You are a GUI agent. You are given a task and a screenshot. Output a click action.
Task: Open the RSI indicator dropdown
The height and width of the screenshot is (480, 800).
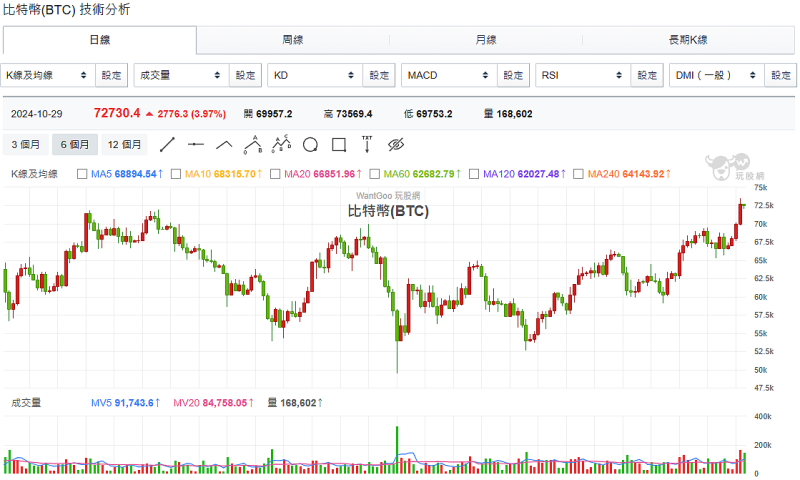coord(582,75)
